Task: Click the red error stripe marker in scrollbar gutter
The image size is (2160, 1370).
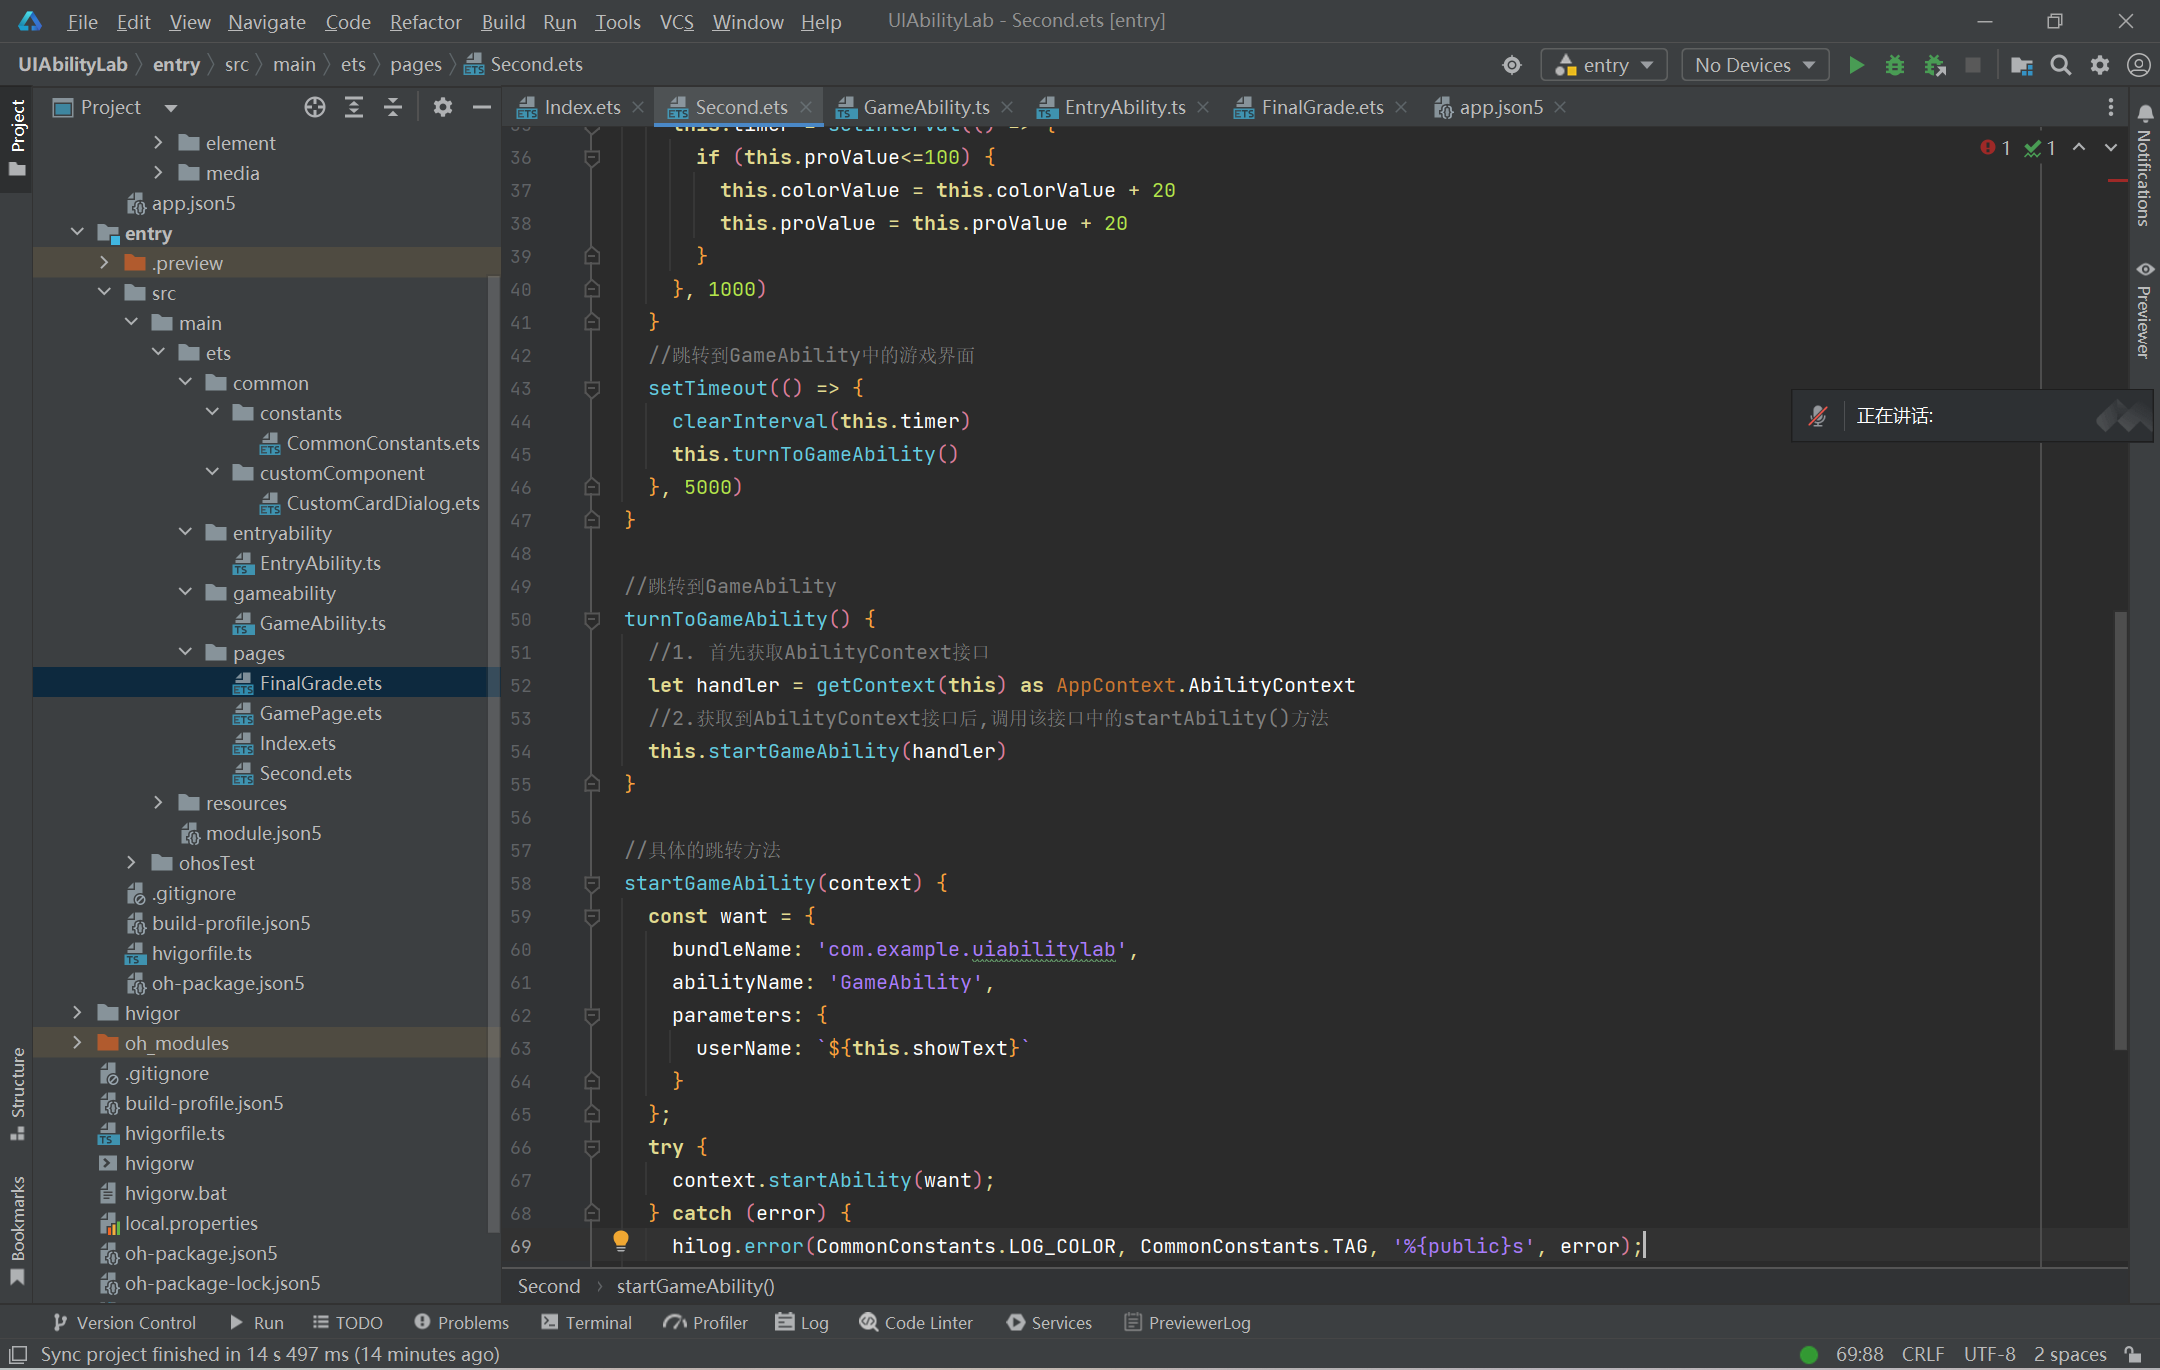Action: 2117,180
